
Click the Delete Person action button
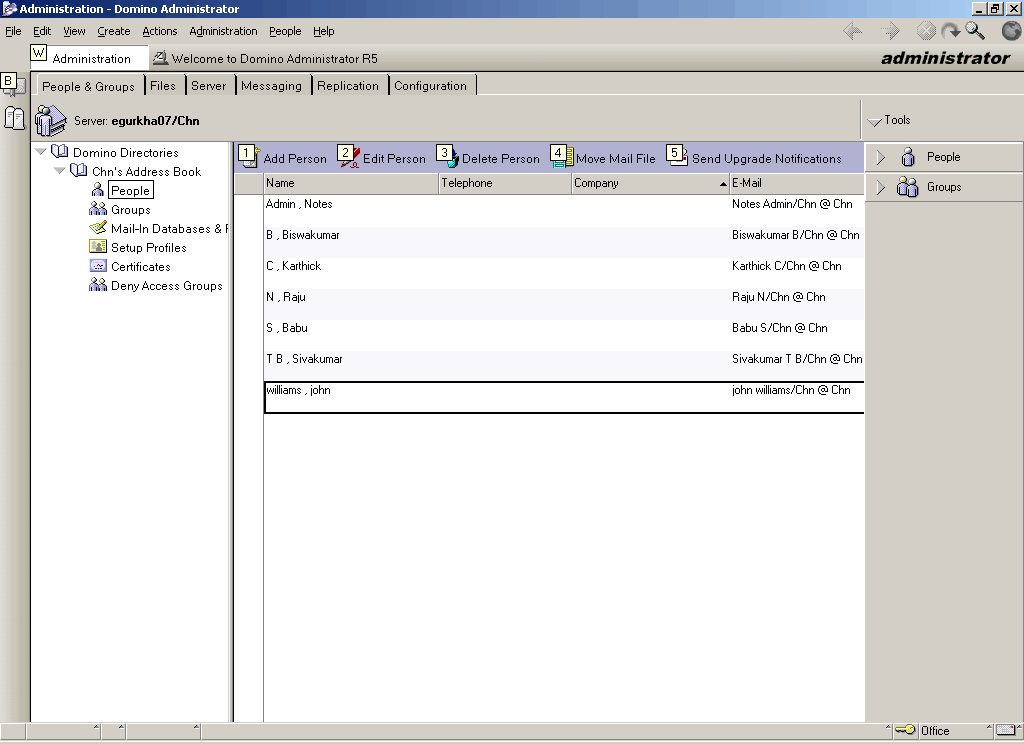point(488,158)
